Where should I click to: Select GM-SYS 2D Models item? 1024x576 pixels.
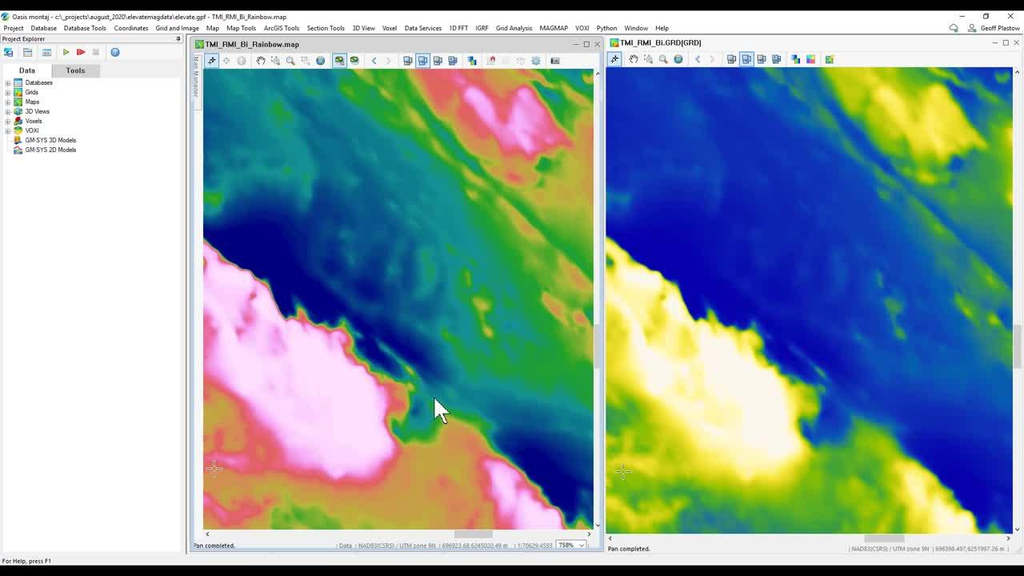pos(50,150)
